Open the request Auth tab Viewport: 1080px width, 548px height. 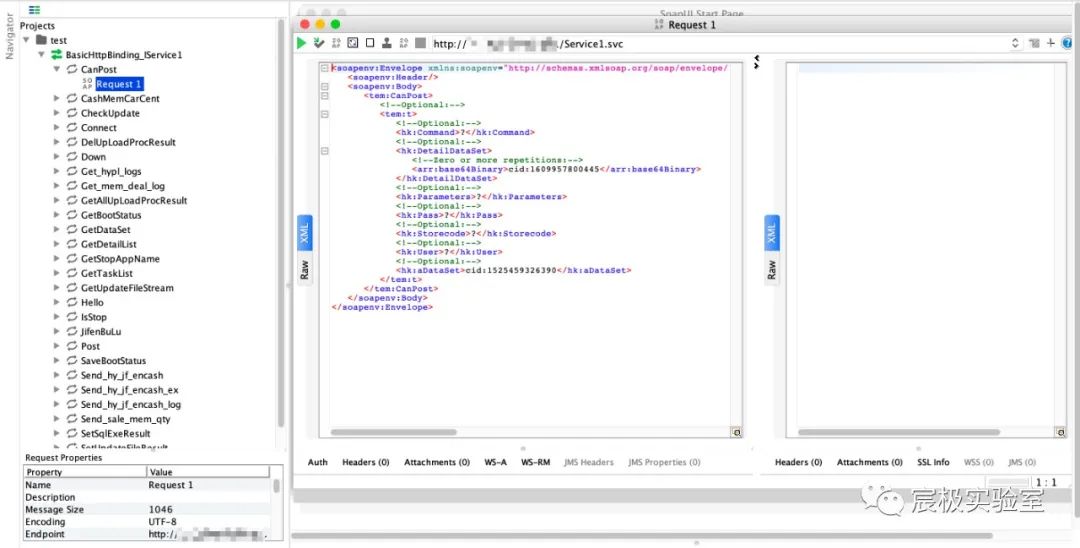318,462
